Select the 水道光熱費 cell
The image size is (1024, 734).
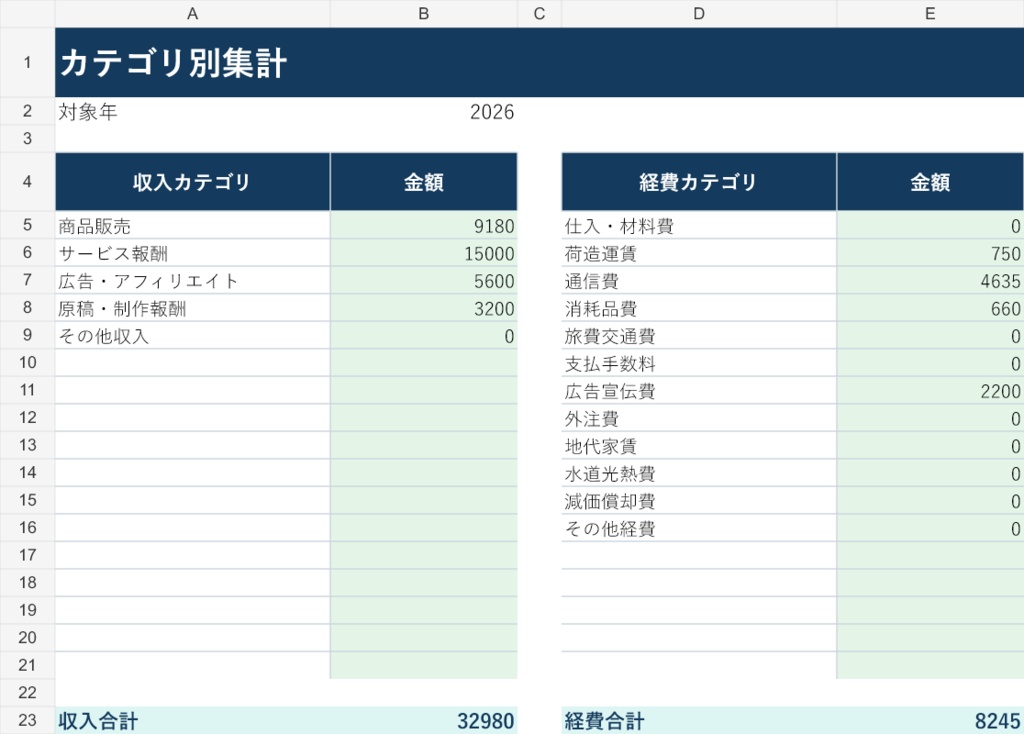(699, 472)
